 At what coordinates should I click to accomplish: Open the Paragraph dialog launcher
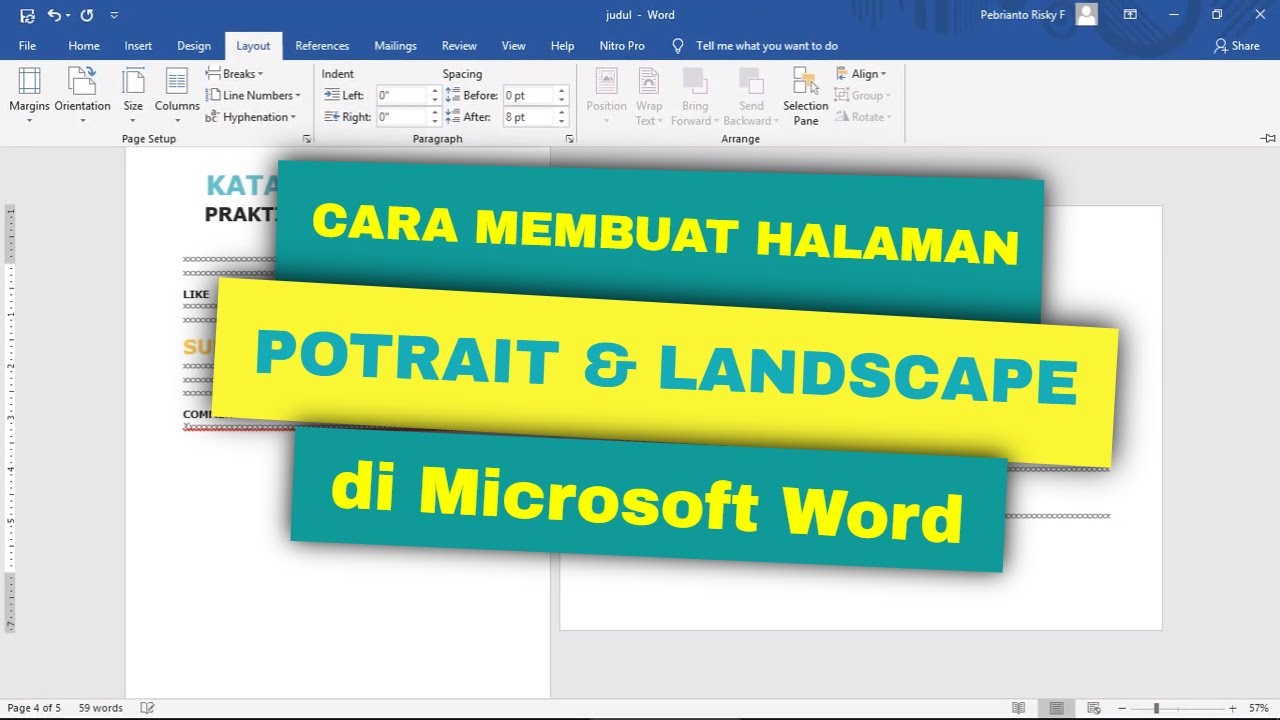(569, 139)
